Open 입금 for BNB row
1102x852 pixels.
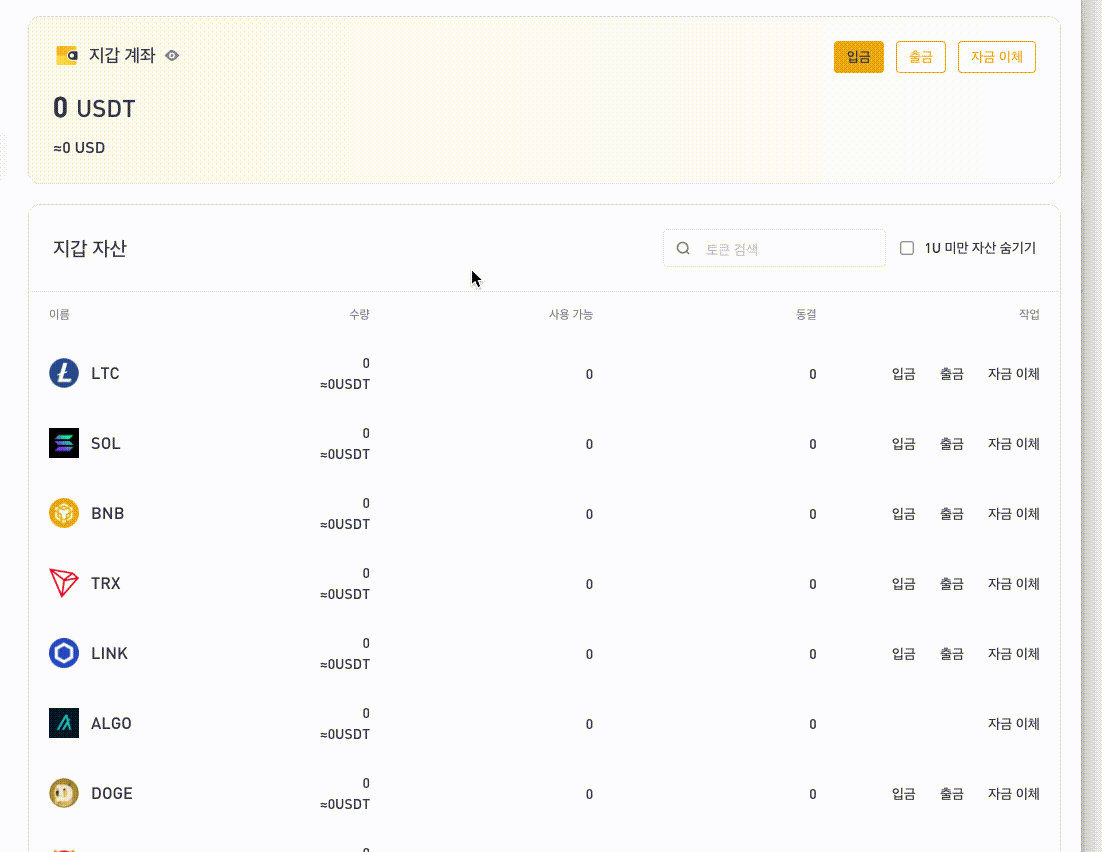[x=903, y=514]
